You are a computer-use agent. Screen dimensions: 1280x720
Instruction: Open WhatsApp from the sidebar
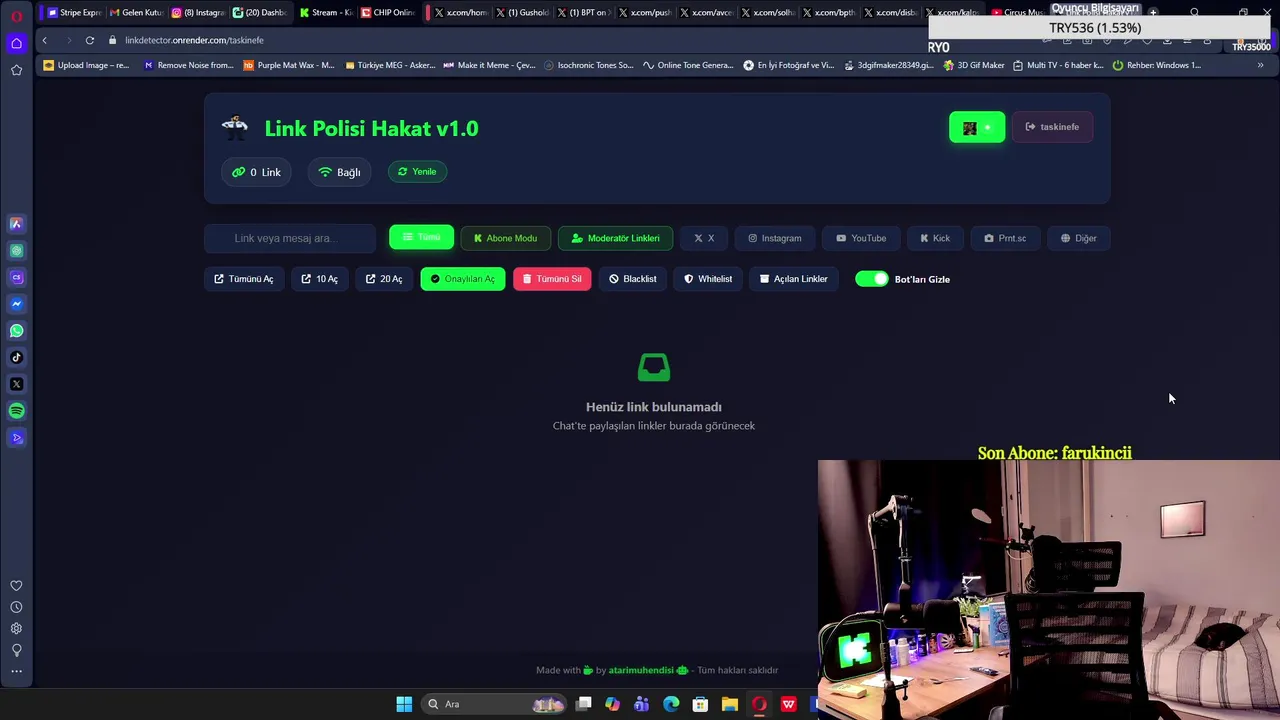pyautogui.click(x=16, y=331)
